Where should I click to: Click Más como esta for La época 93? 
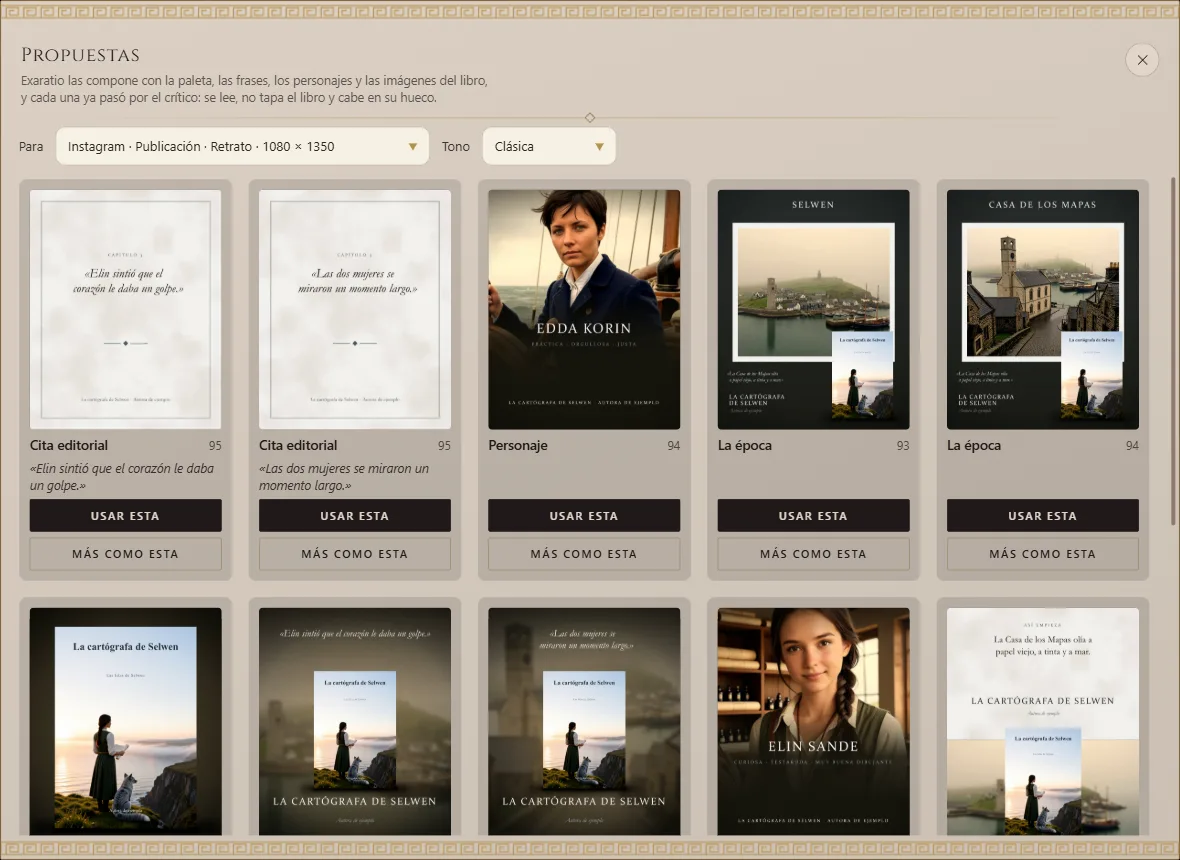click(814, 554)
